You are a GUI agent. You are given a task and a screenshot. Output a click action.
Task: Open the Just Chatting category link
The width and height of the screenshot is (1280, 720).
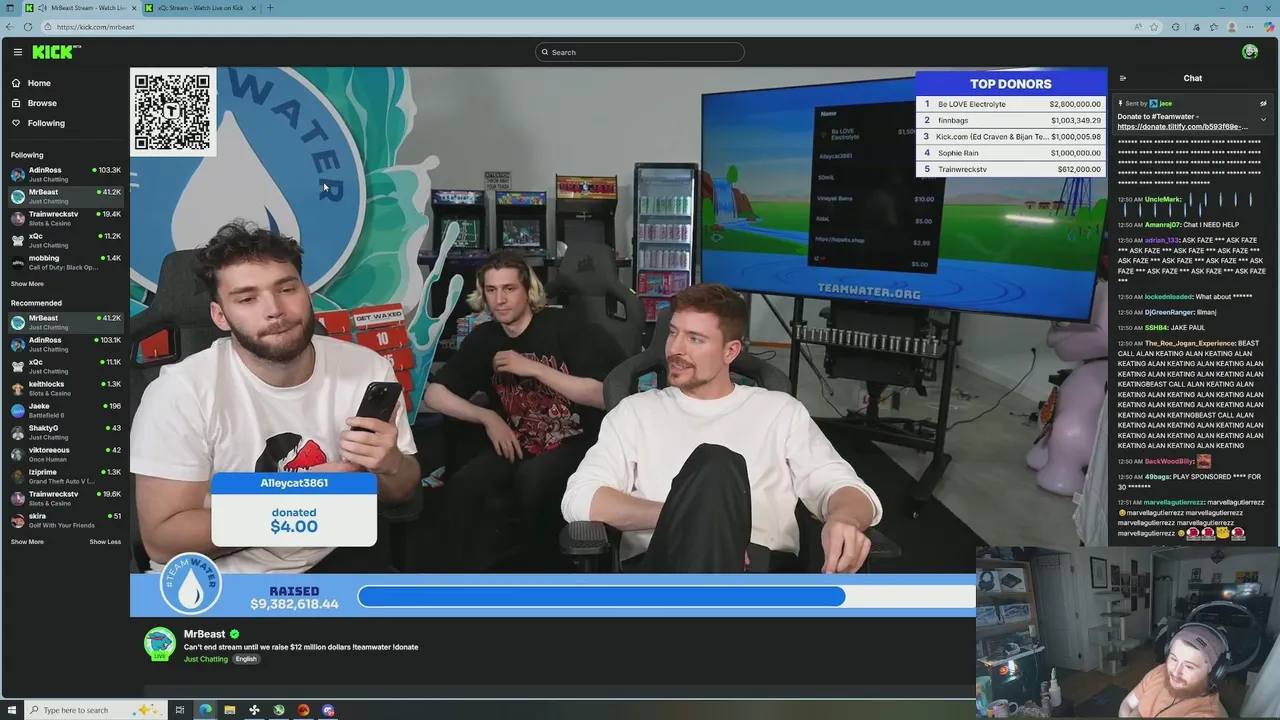point(206,659)
